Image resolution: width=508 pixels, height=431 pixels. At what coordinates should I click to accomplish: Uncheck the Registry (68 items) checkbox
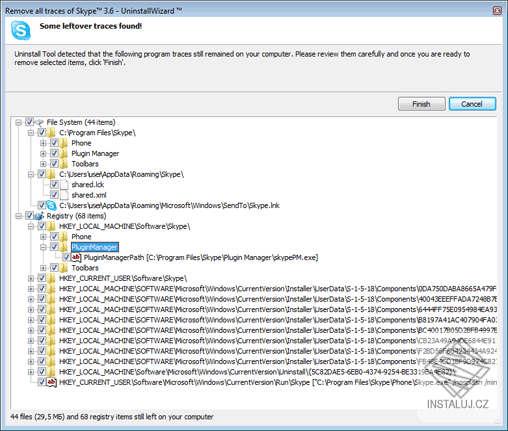click(29, 216)
